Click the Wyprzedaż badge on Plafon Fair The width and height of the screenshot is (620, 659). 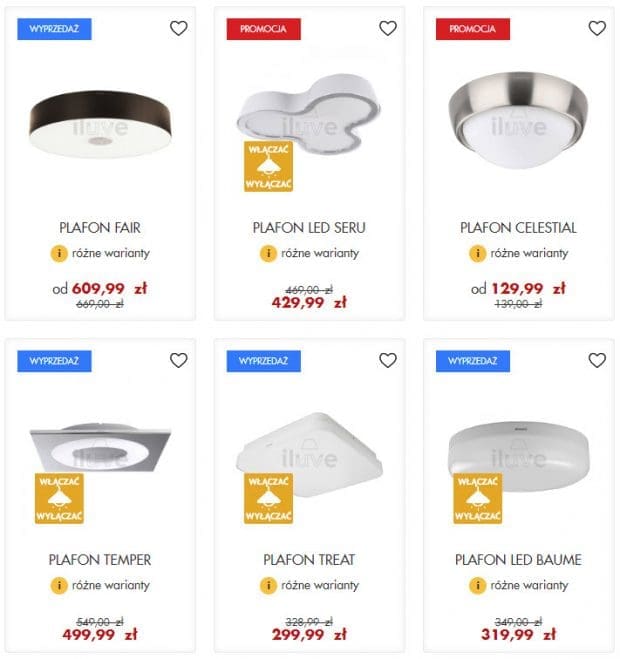54,29
